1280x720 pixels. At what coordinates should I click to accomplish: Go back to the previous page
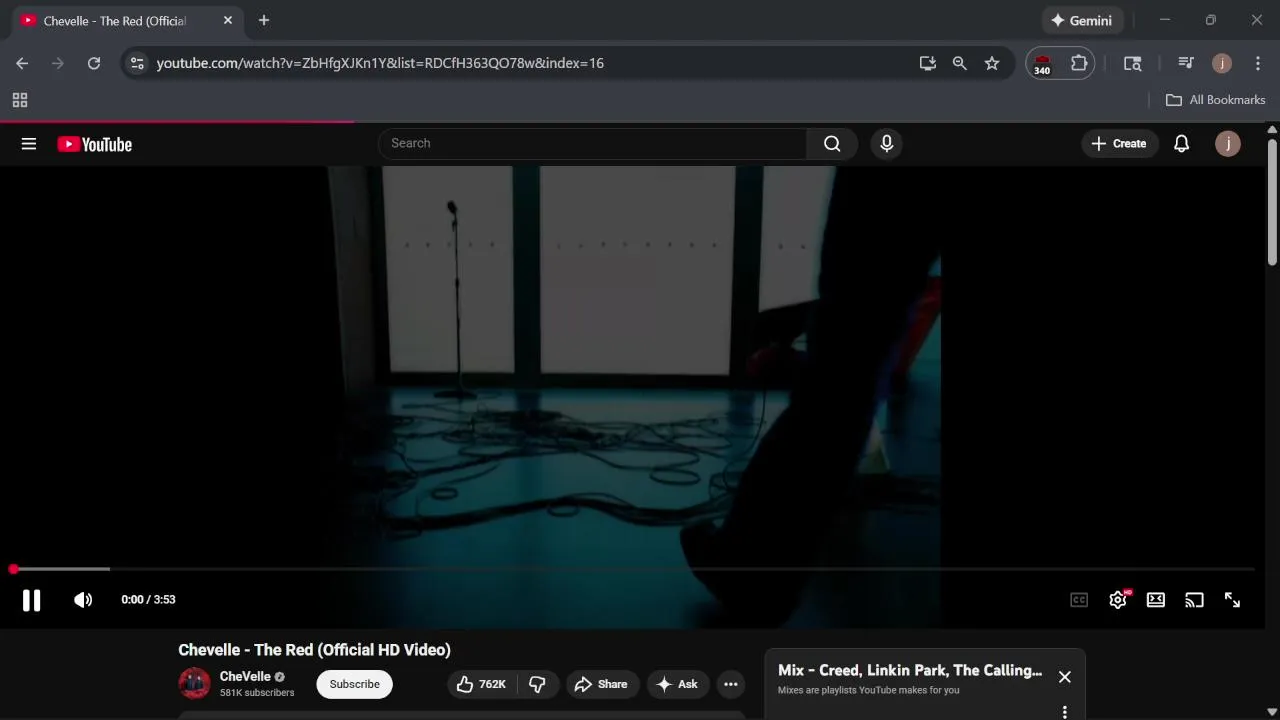[x=22, y=63]
